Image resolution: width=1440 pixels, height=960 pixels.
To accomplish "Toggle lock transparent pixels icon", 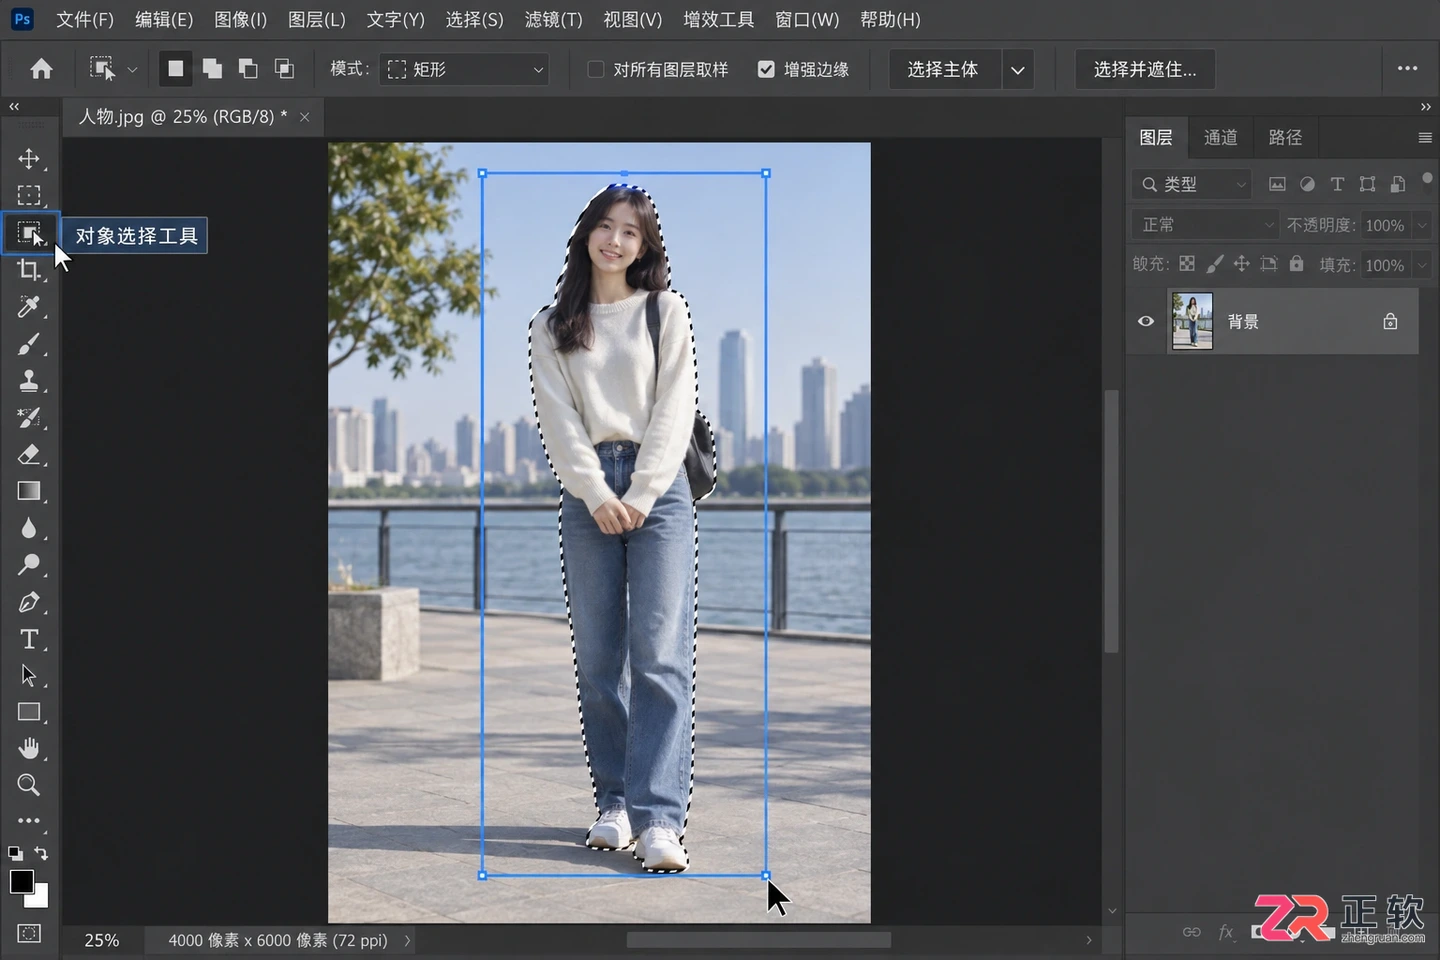I will (1187, 264).
